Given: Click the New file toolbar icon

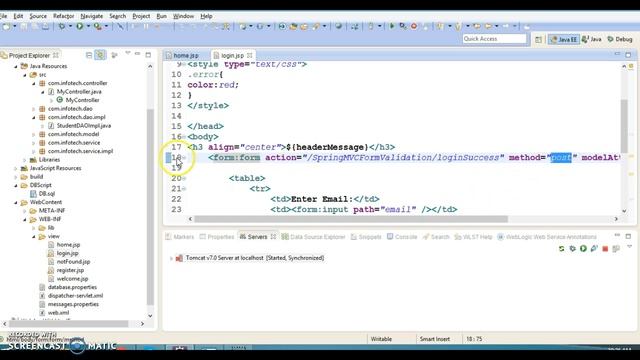Looking at the screenshot, I should (x=6, y=27).
